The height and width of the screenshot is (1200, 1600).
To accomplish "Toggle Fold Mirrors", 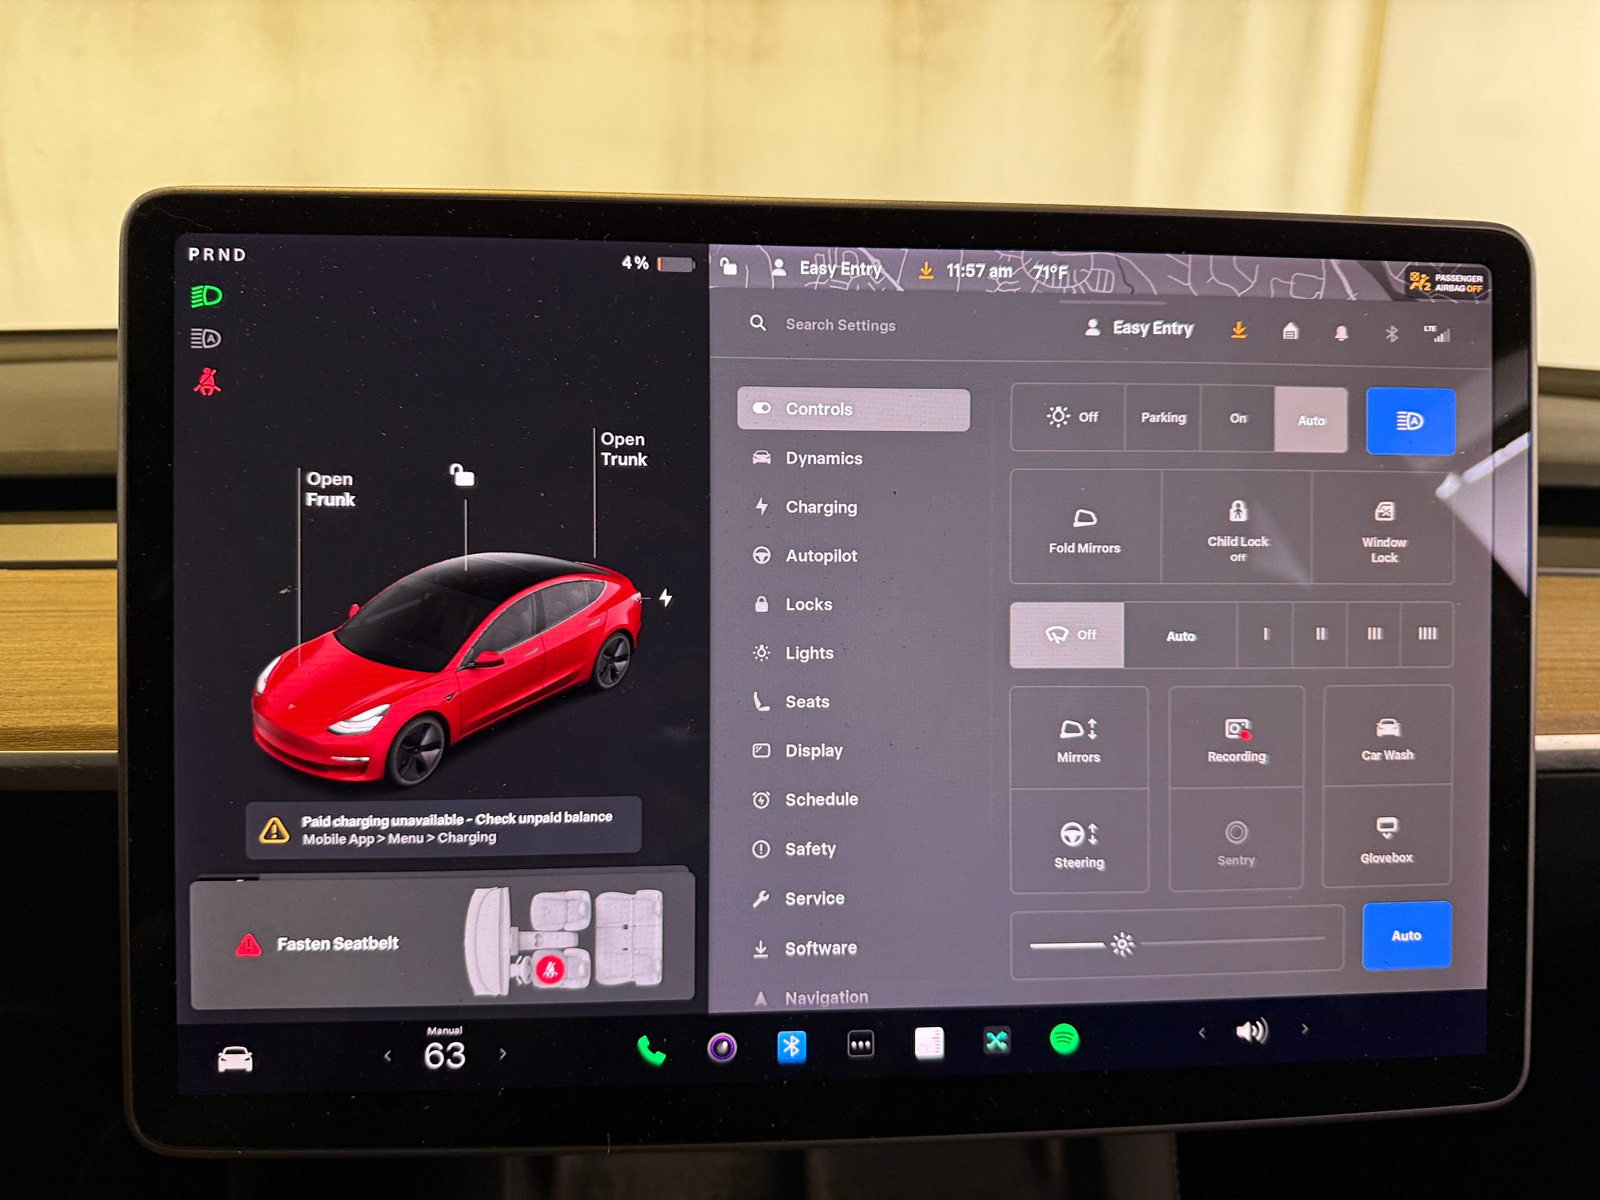I will [1085, 527].
